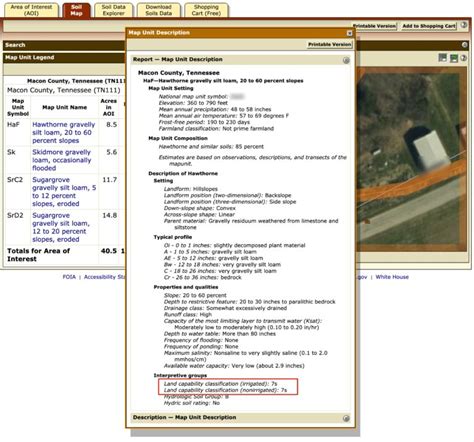Expand the Search panel via its round icon
The height and width of the screenshot is (442, 474).
[465, 45]
